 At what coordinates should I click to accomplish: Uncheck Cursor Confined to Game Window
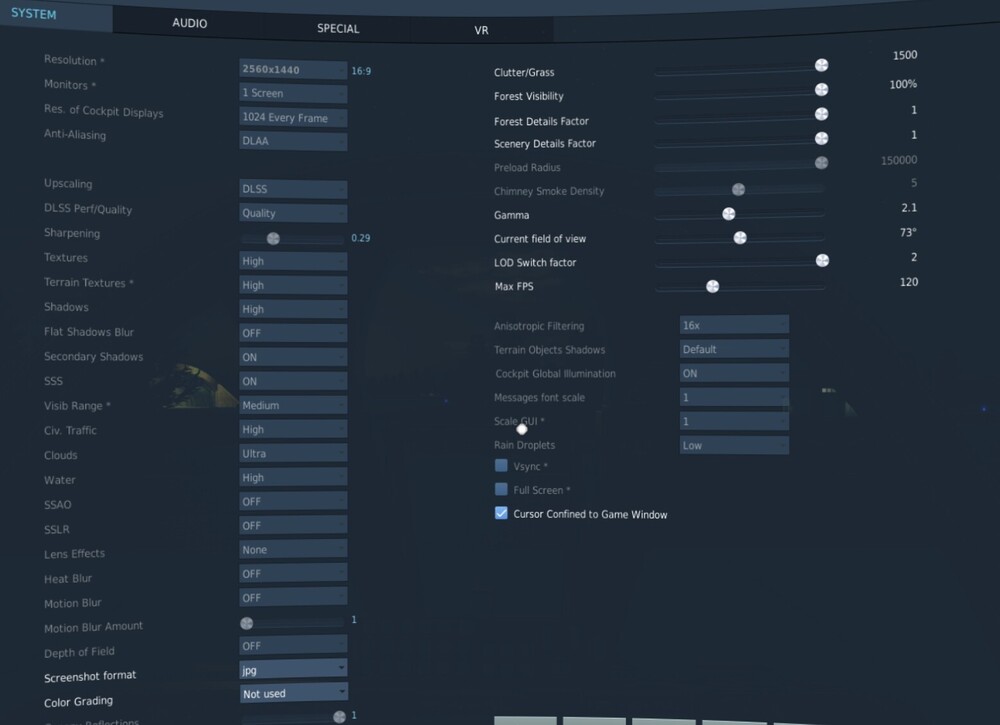(501, 514)
